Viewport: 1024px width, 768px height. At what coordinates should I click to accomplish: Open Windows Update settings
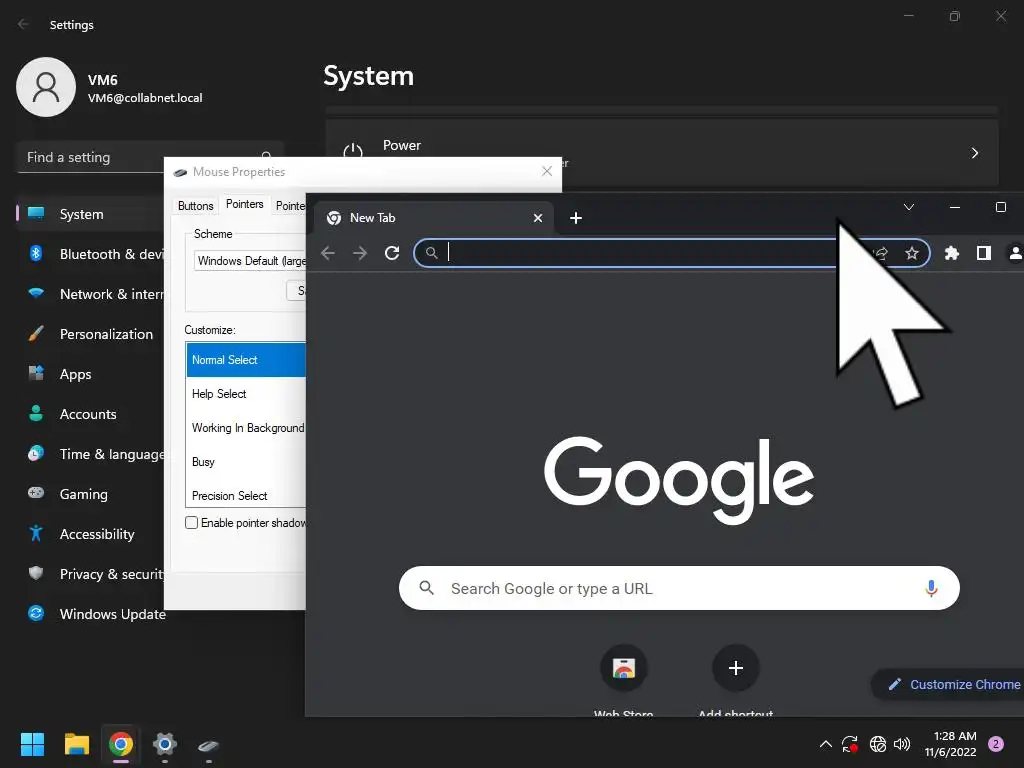90,614
